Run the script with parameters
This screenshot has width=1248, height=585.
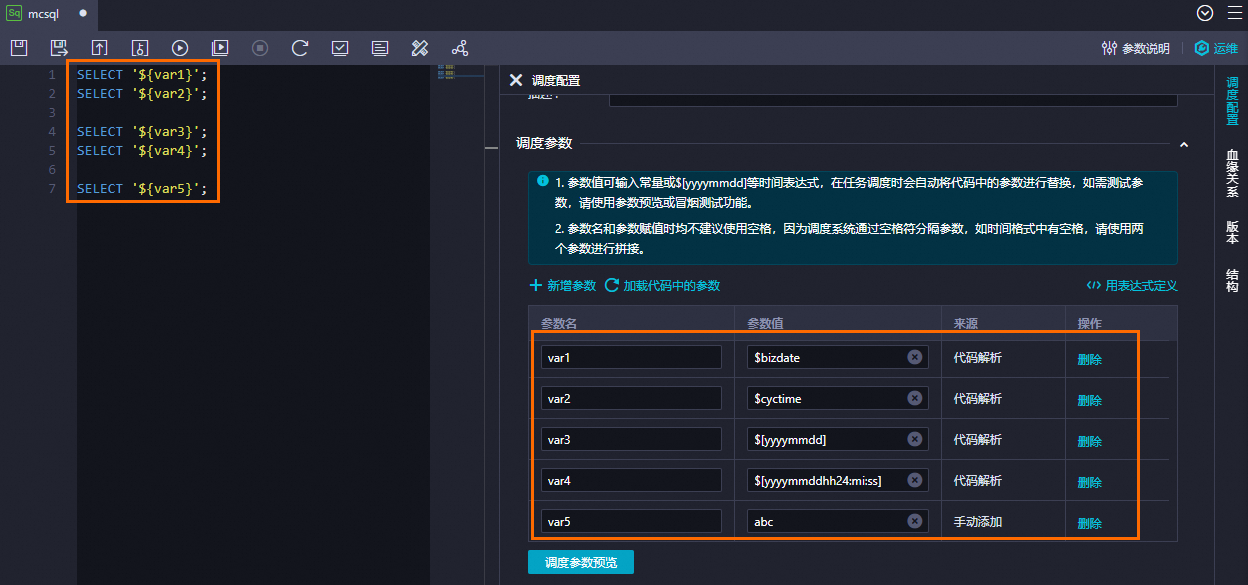pyautogui.click(x=220, y=47)
